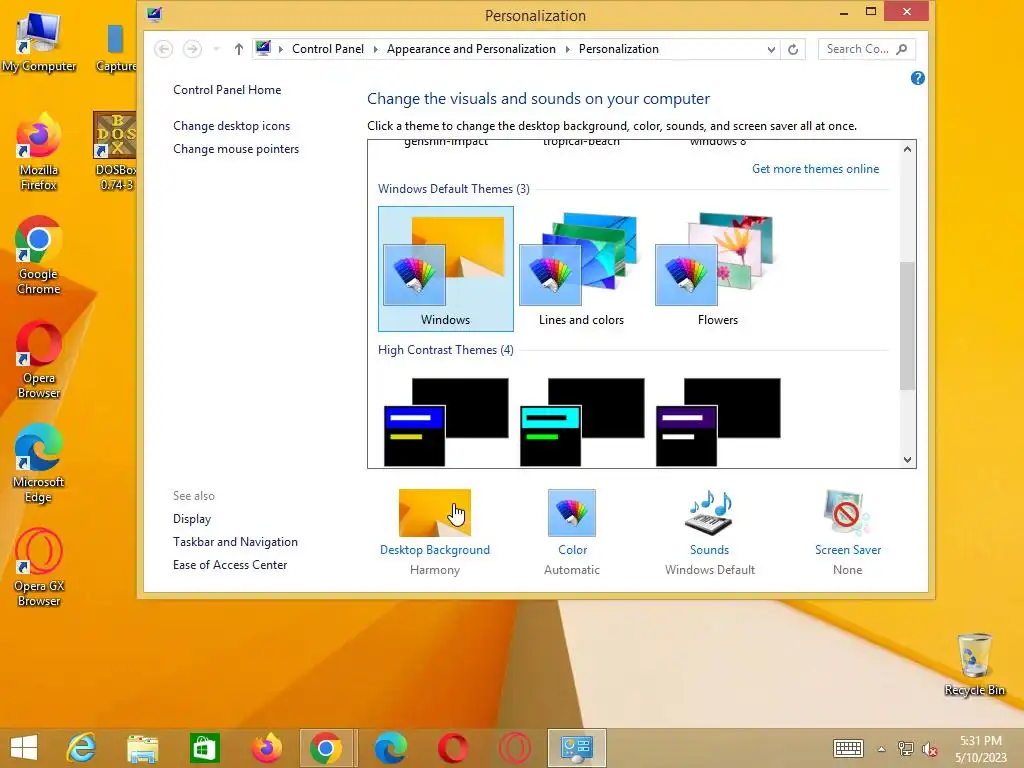Open the Screen Saver settings icon

[847, 513]
